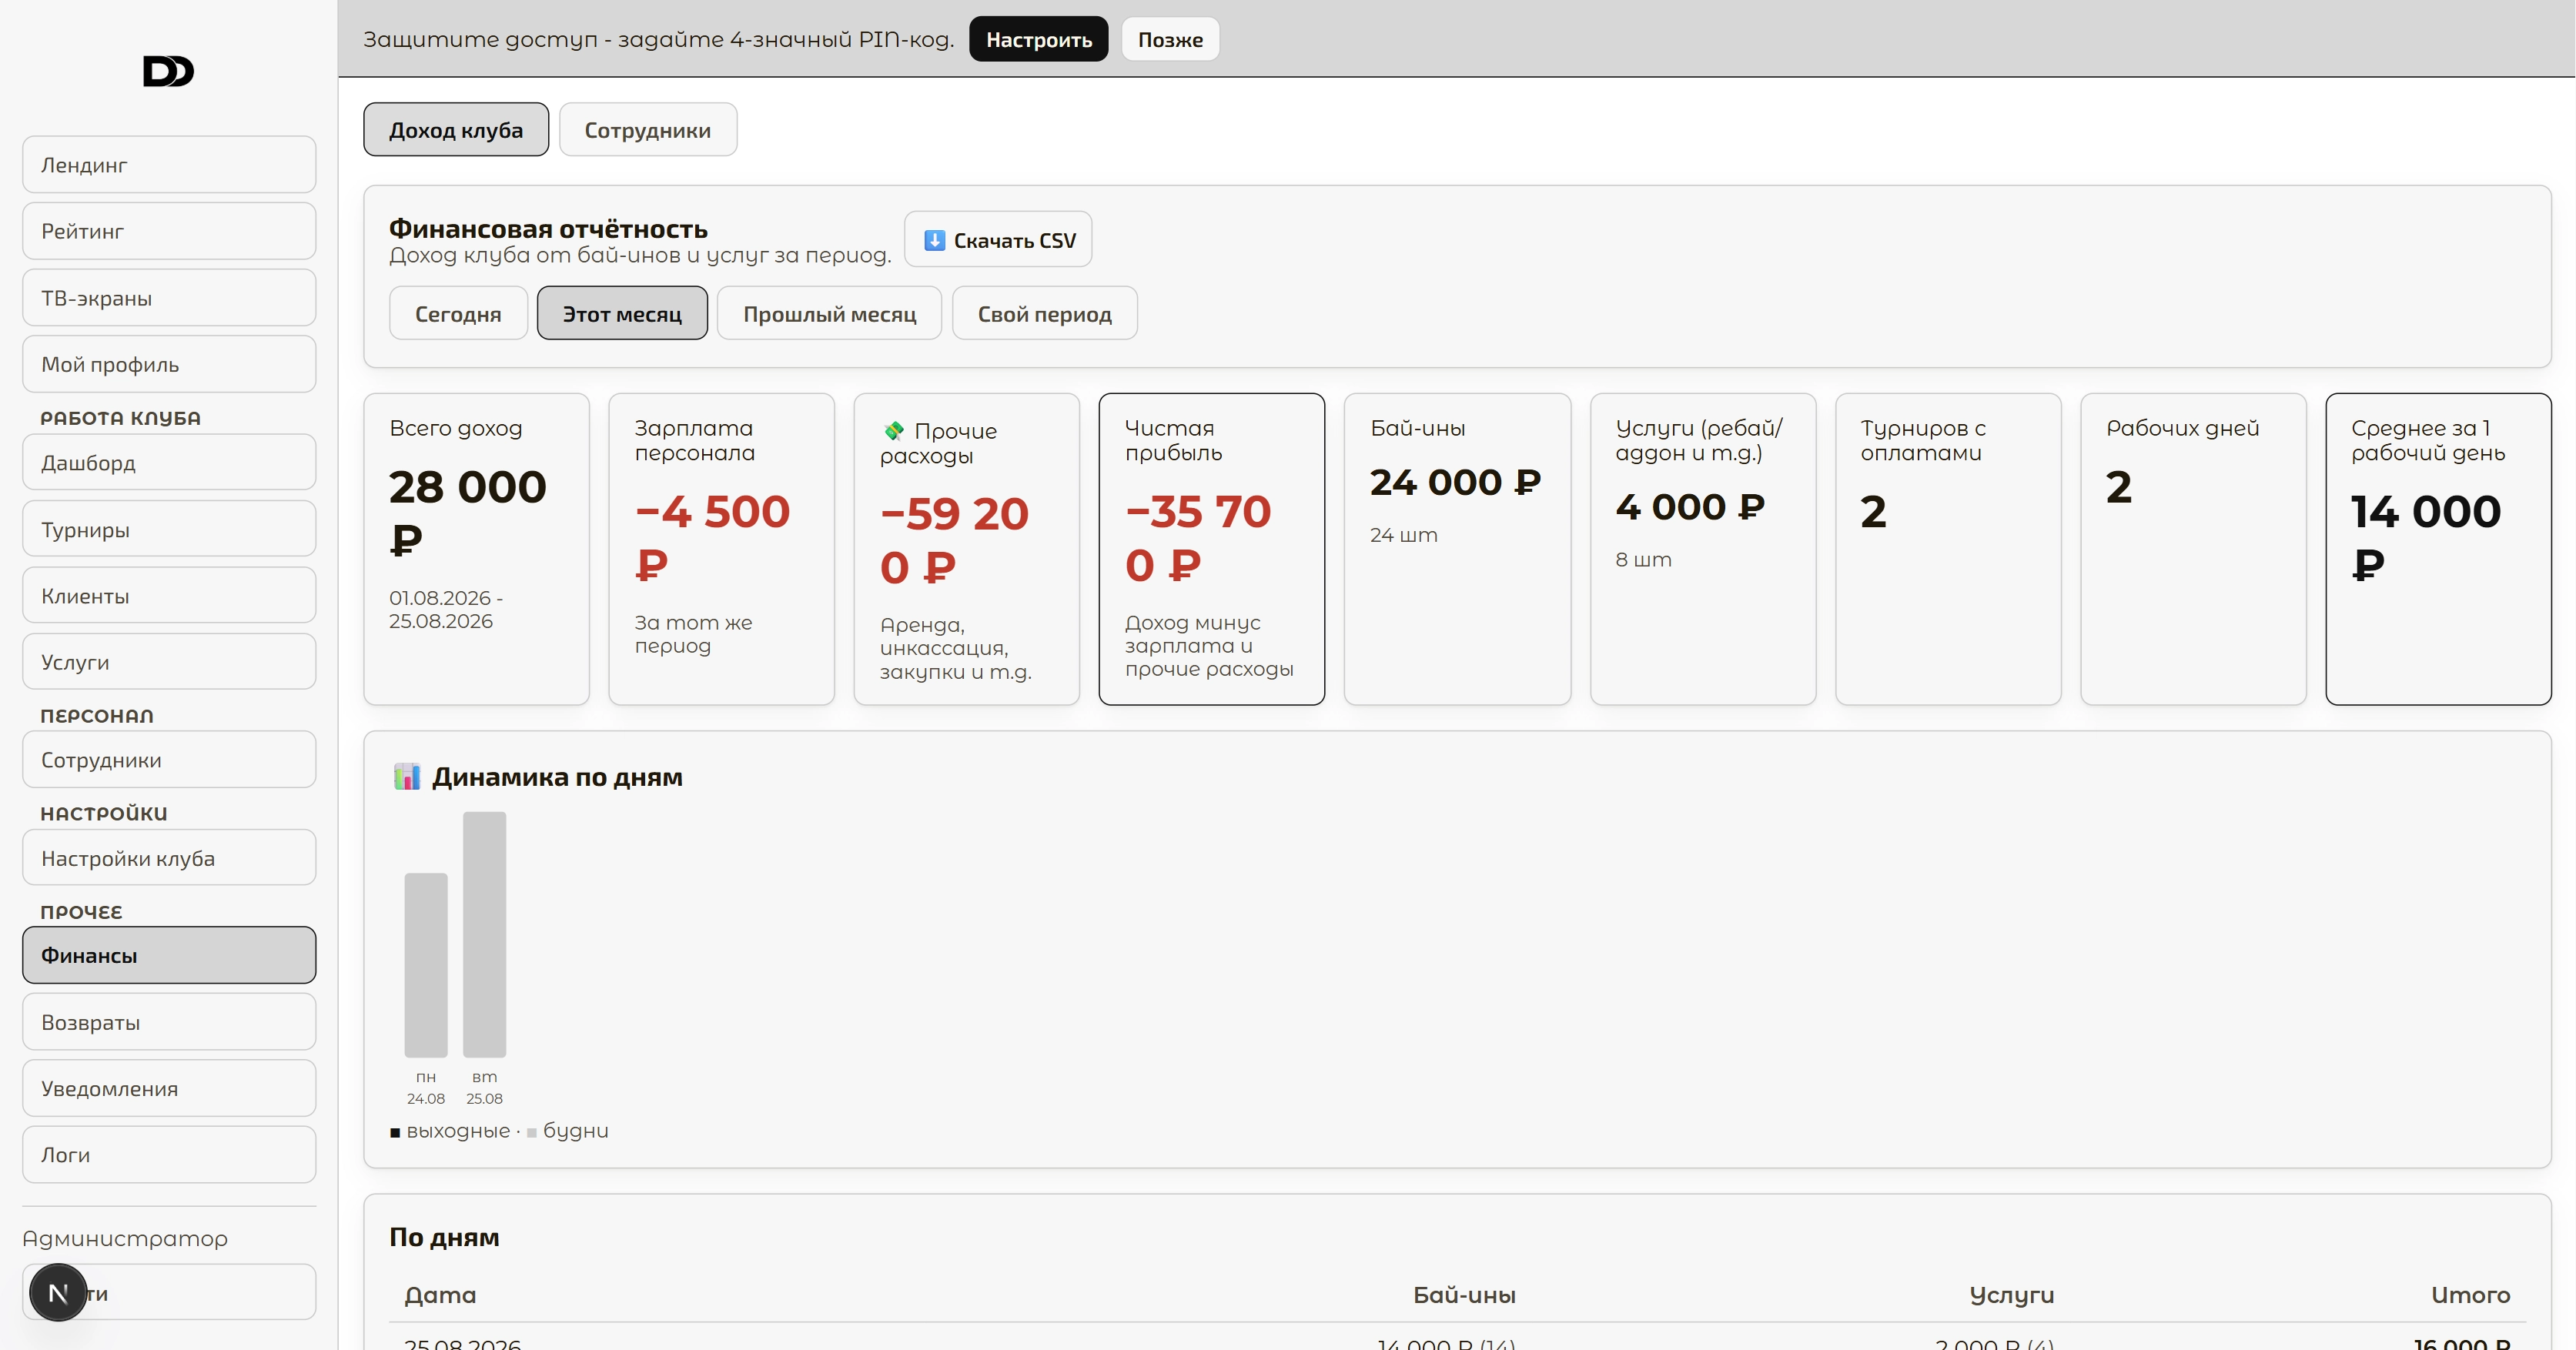Image resolution: width=2576 pixels, height=1350 pixels.
Task: Open Настройки клуба
Action: pyautogui.click(x=169, y=858)
